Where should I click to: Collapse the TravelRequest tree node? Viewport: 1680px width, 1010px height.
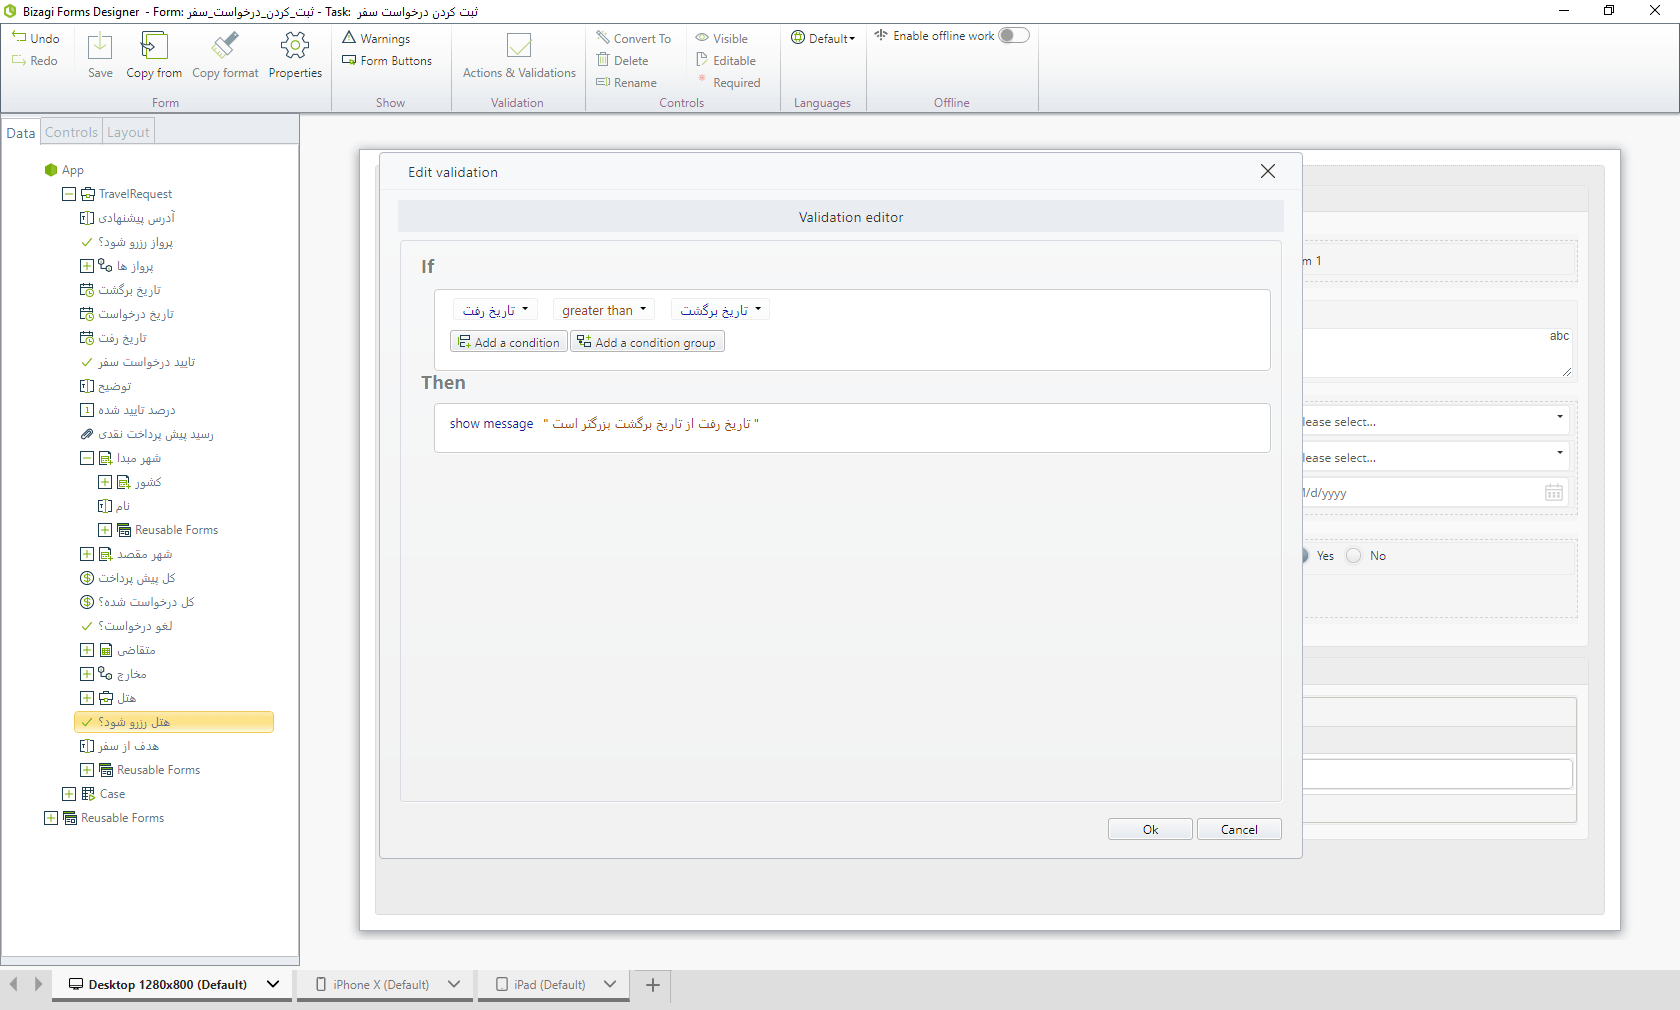[69, 194]
